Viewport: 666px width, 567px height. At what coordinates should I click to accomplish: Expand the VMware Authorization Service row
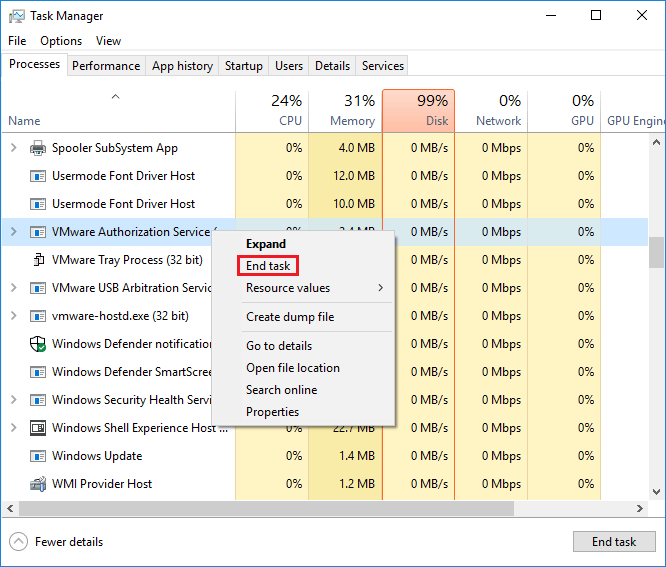pyautogui.click(x=14, y=232)
